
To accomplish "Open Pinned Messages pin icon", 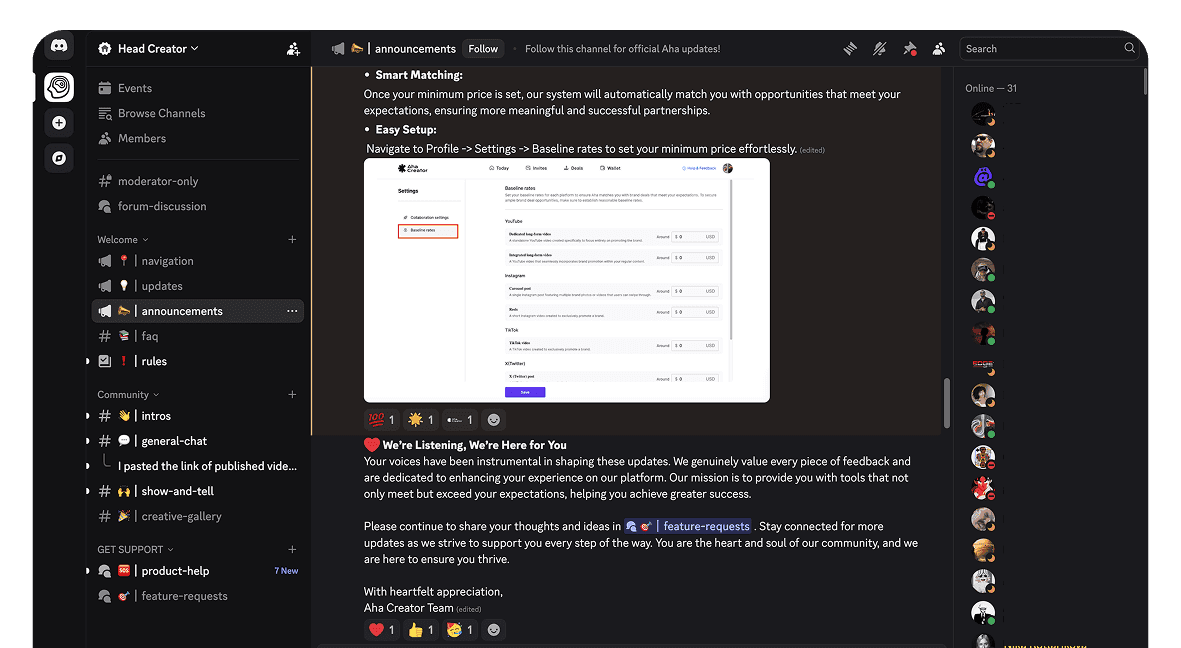I will [909, 49].
